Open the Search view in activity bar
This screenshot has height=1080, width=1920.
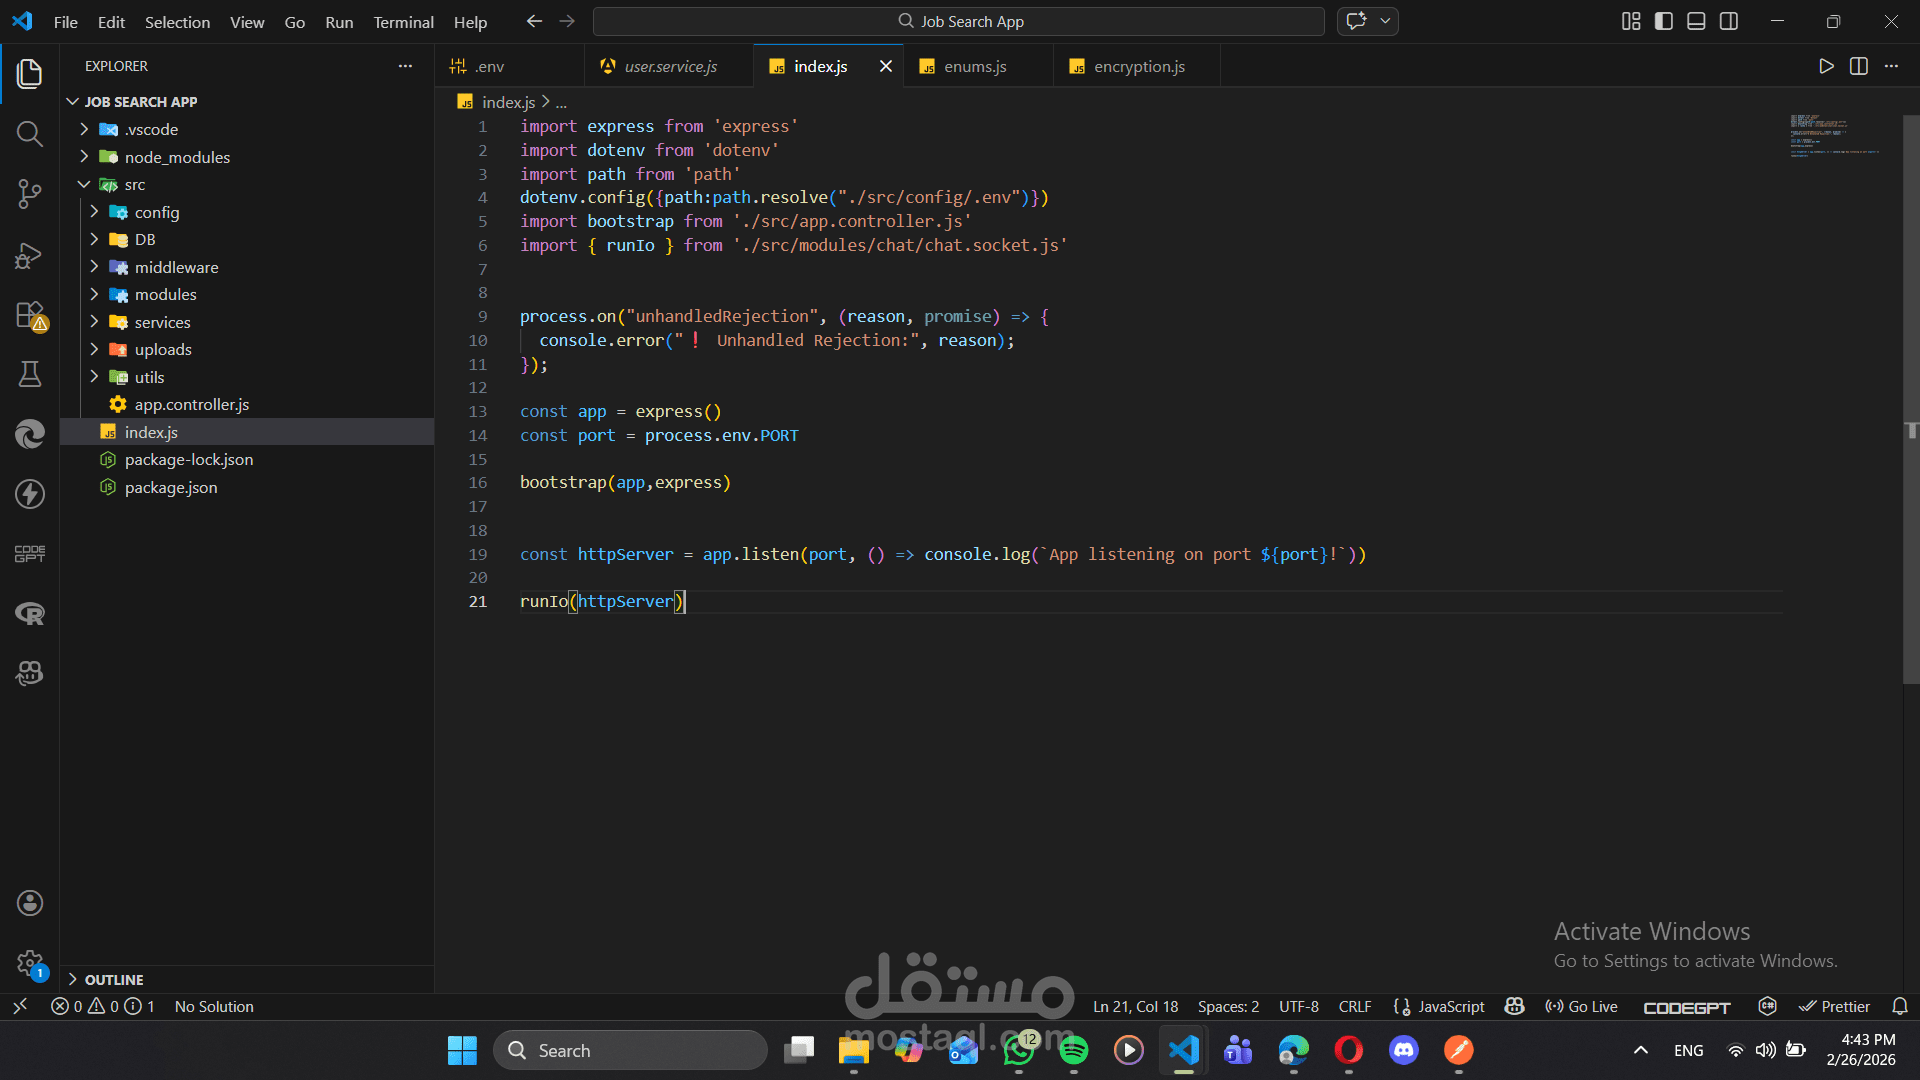[30, 134]
